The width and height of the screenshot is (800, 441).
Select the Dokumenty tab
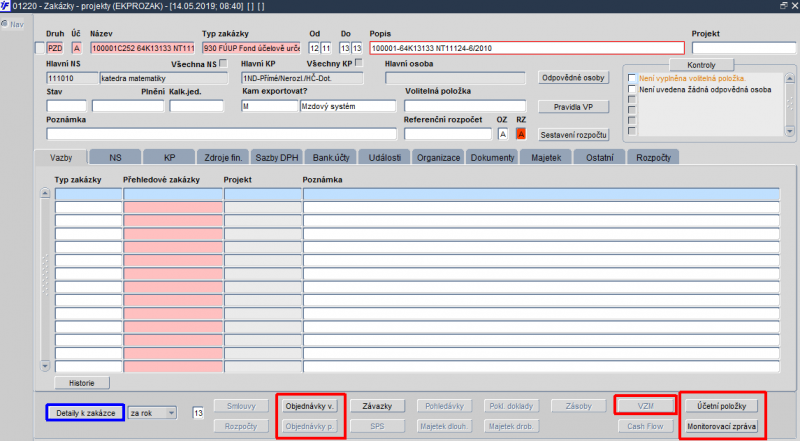pyautogui.click(x=492, y=158)
